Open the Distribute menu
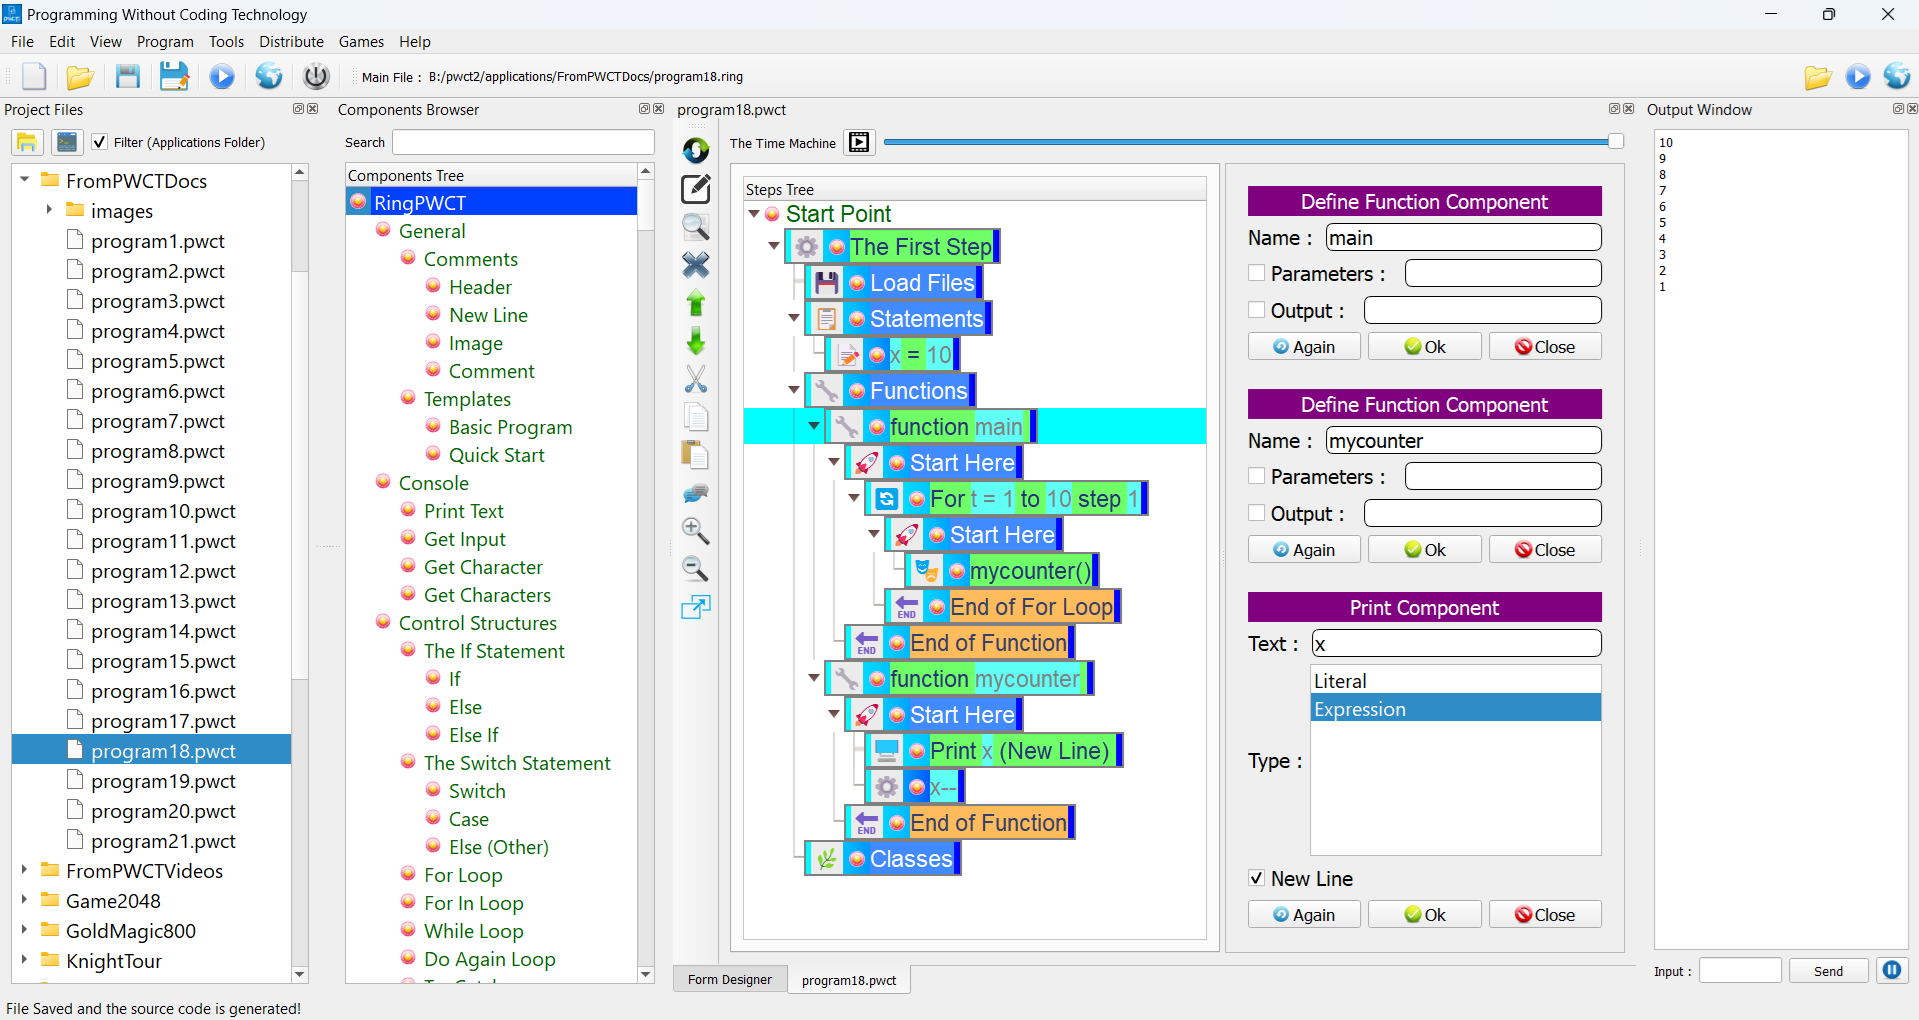 pos(290,41)
